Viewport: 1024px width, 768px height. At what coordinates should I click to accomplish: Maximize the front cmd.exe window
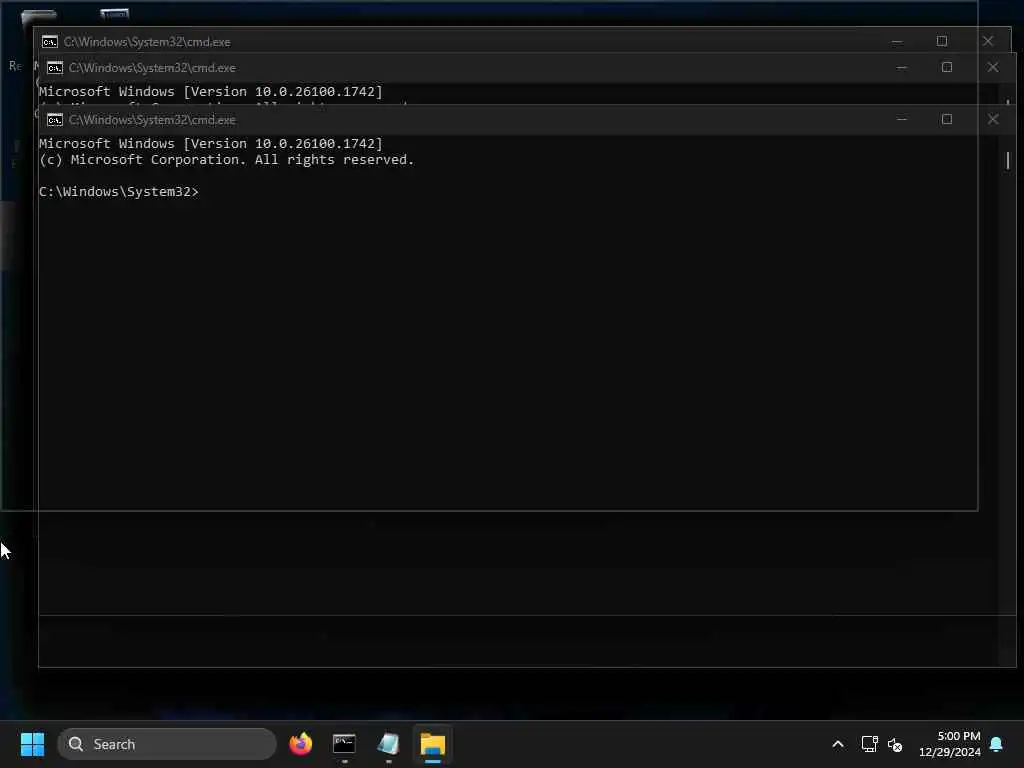(x=947, y=120)
